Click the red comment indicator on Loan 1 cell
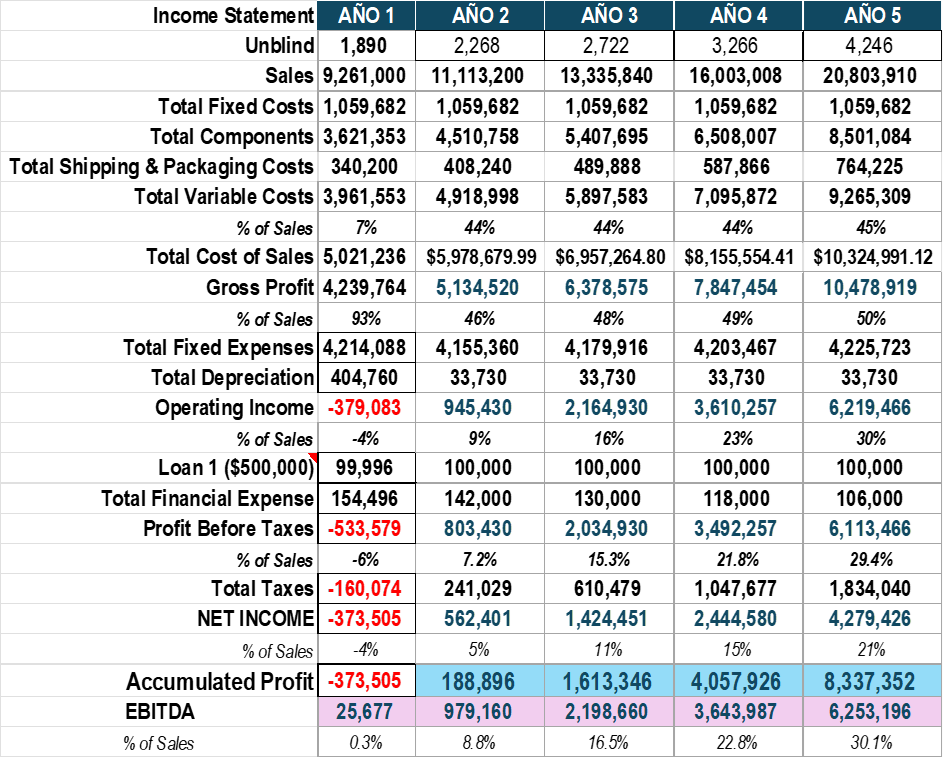Screen dimensions: 943x758 pyautogui.click(x=313, y=457)
